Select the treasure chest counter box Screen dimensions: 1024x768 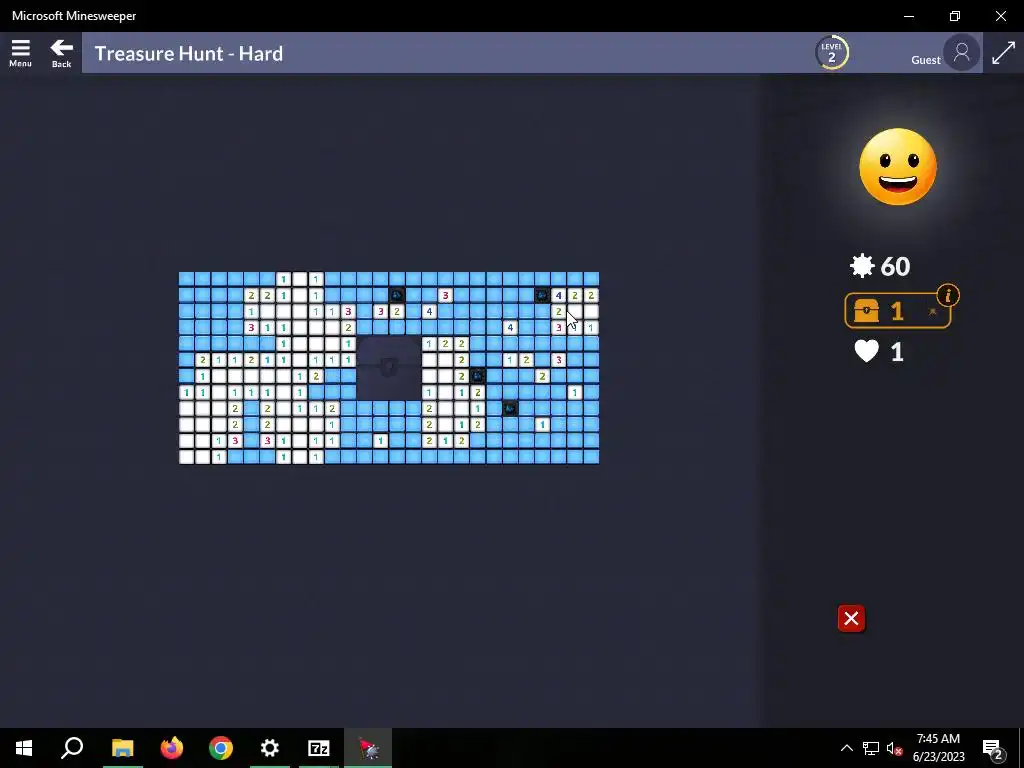coord(897,311)
